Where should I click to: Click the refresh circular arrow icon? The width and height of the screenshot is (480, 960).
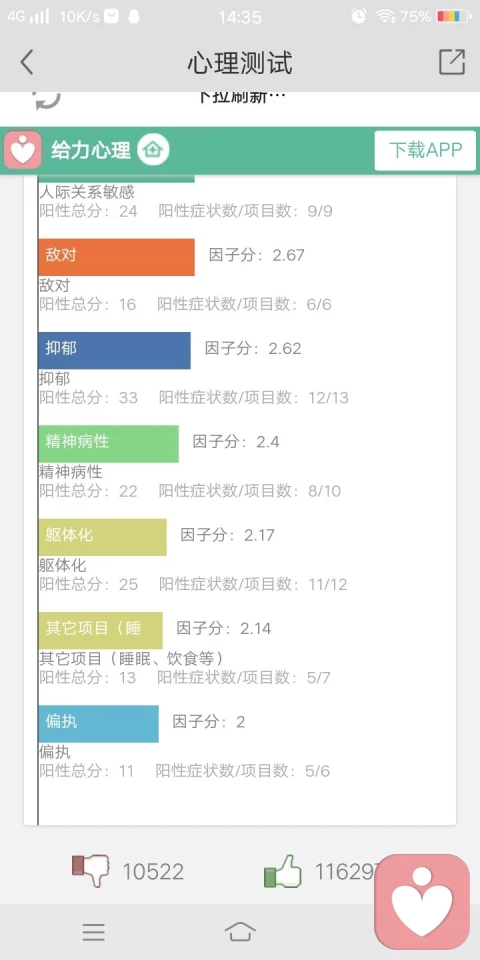[x=47, y=100]
